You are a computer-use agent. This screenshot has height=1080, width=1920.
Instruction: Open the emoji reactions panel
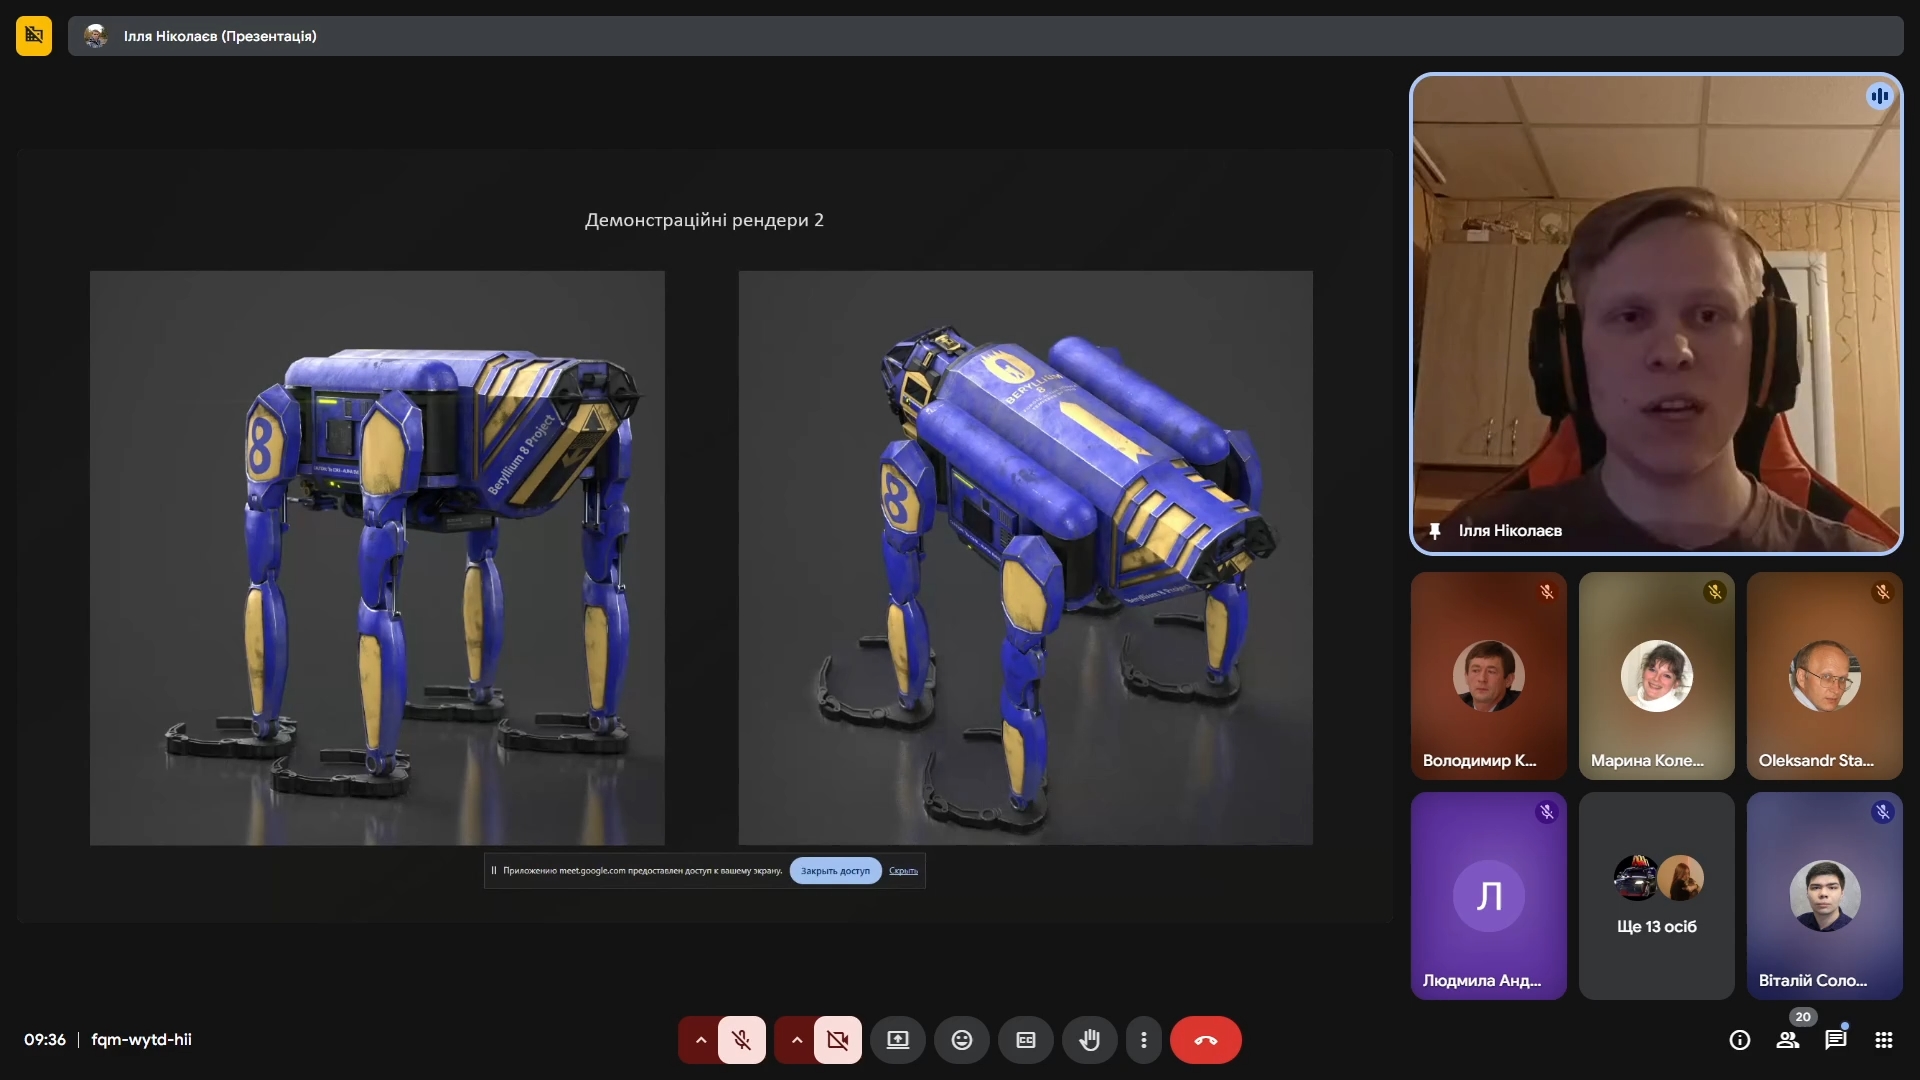click(961, 1040)
